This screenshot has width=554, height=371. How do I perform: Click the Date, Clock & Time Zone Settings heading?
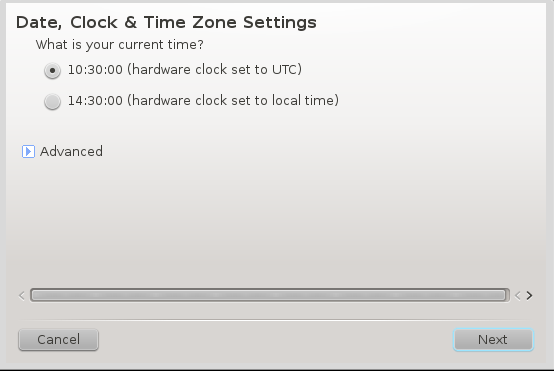point(166,23)
